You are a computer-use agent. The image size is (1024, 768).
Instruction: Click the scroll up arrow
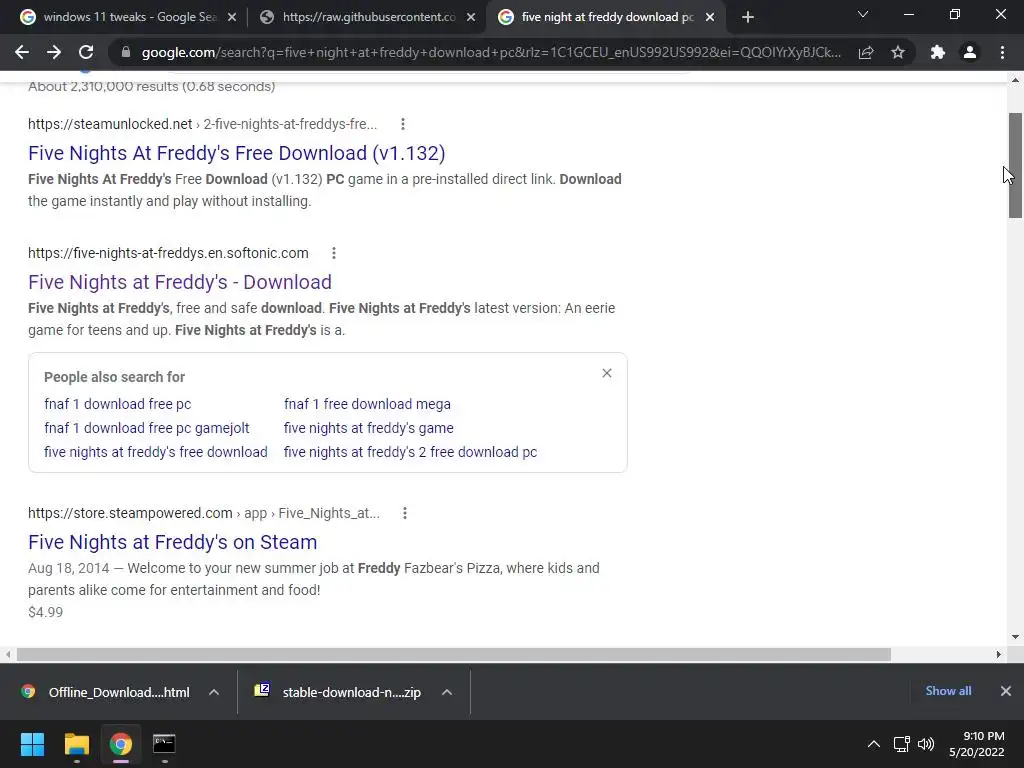(x=1016, y=80)
